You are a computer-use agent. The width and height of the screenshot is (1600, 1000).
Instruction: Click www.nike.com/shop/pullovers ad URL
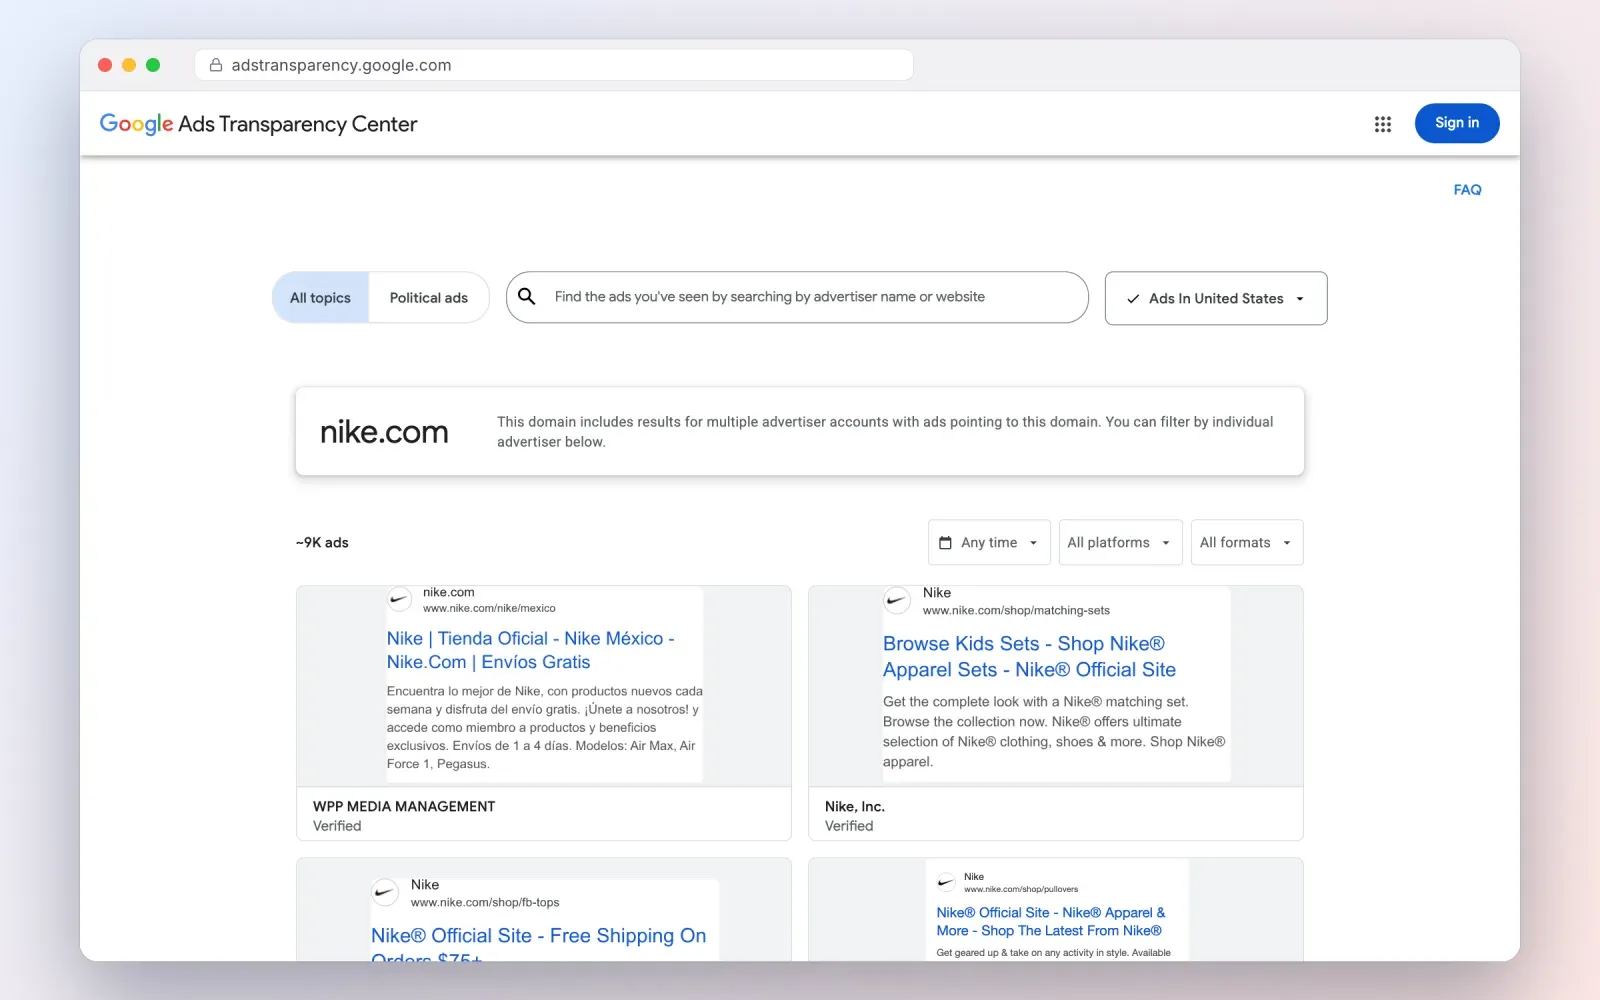(1021, 889)
